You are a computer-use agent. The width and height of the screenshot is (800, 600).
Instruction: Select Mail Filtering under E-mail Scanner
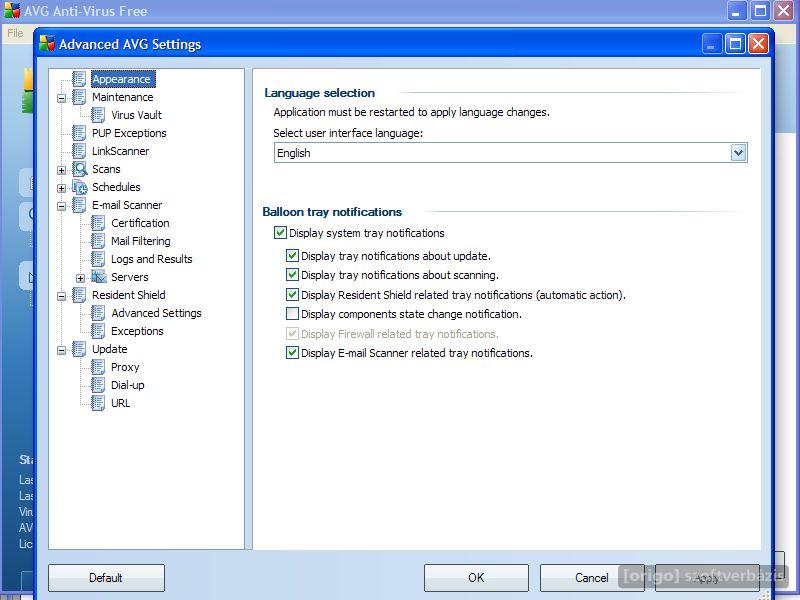141,241
